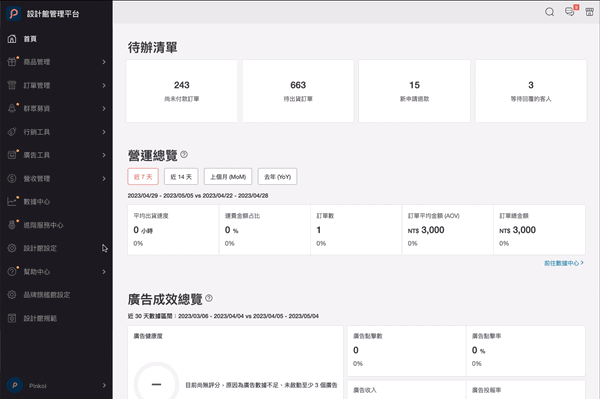Viewport: 600px width, 399px height.
Task: Open the 243 尚未付款訂單 card
Action: 182,91
